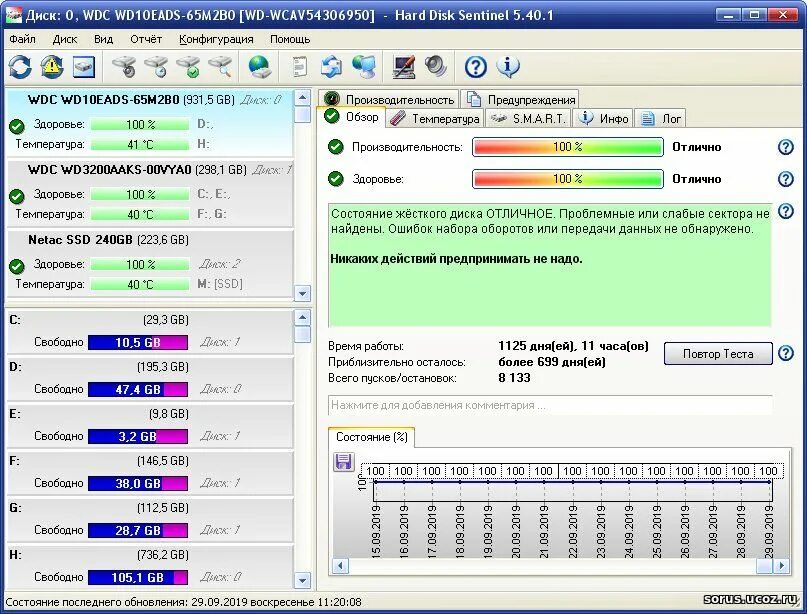Click help icon beside green status text

[x=785, y=211]
